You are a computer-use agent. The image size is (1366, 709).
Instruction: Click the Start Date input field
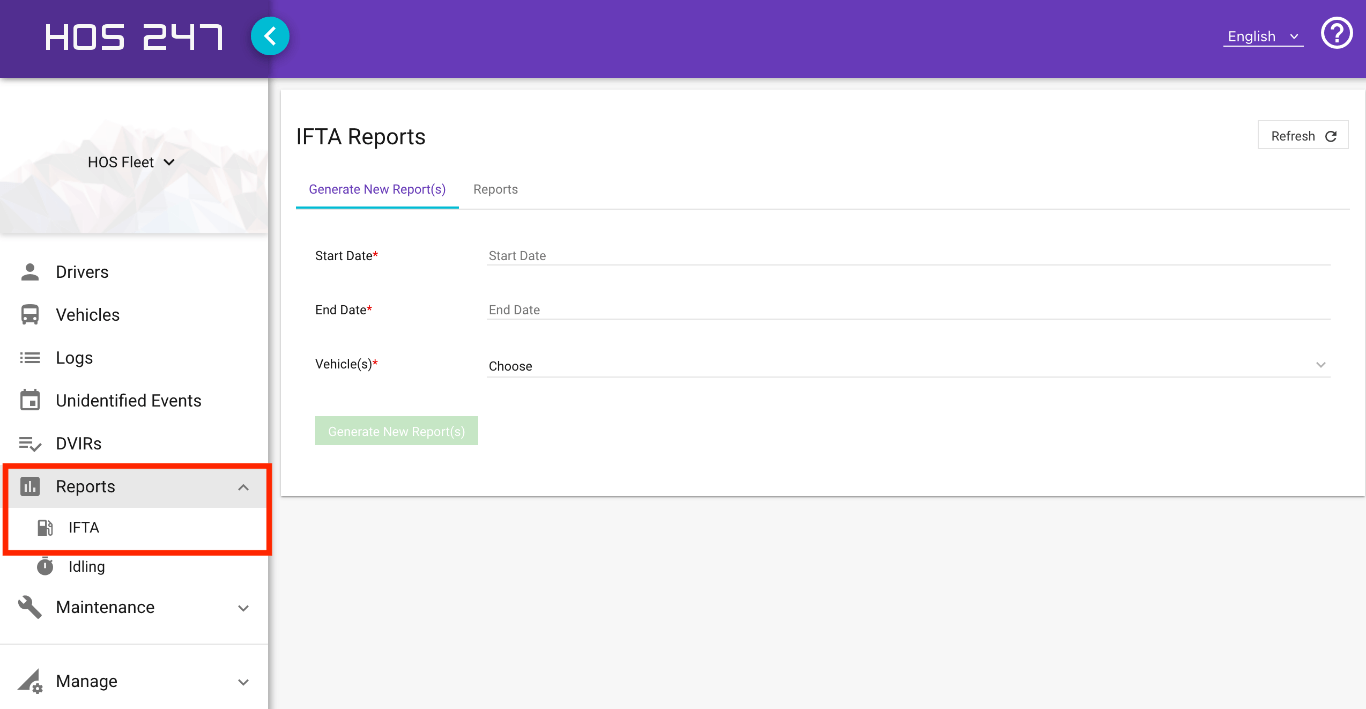click(908, 255)
